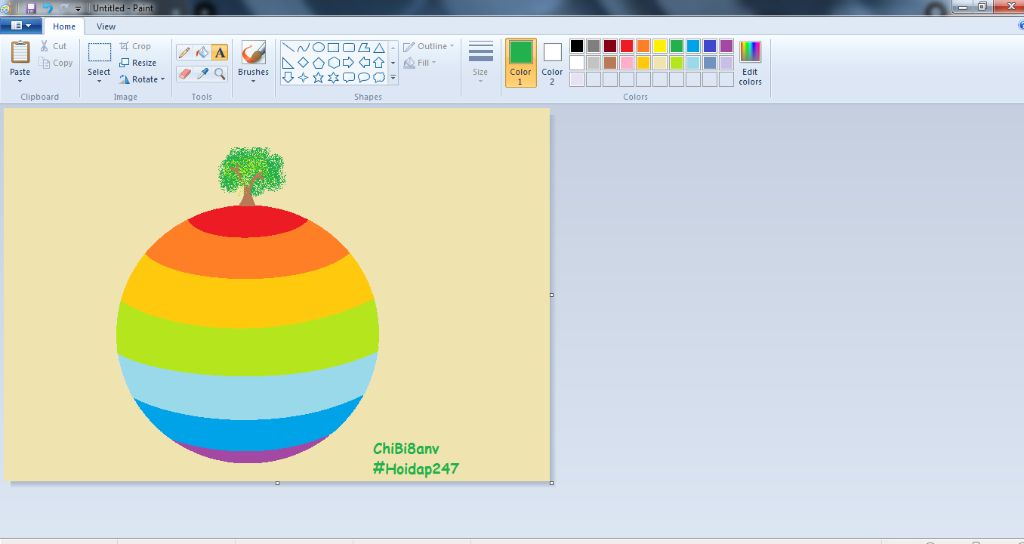Pick the purple color swatch
Viewport: 1024px width, 544px height.
tap(726, 46)
